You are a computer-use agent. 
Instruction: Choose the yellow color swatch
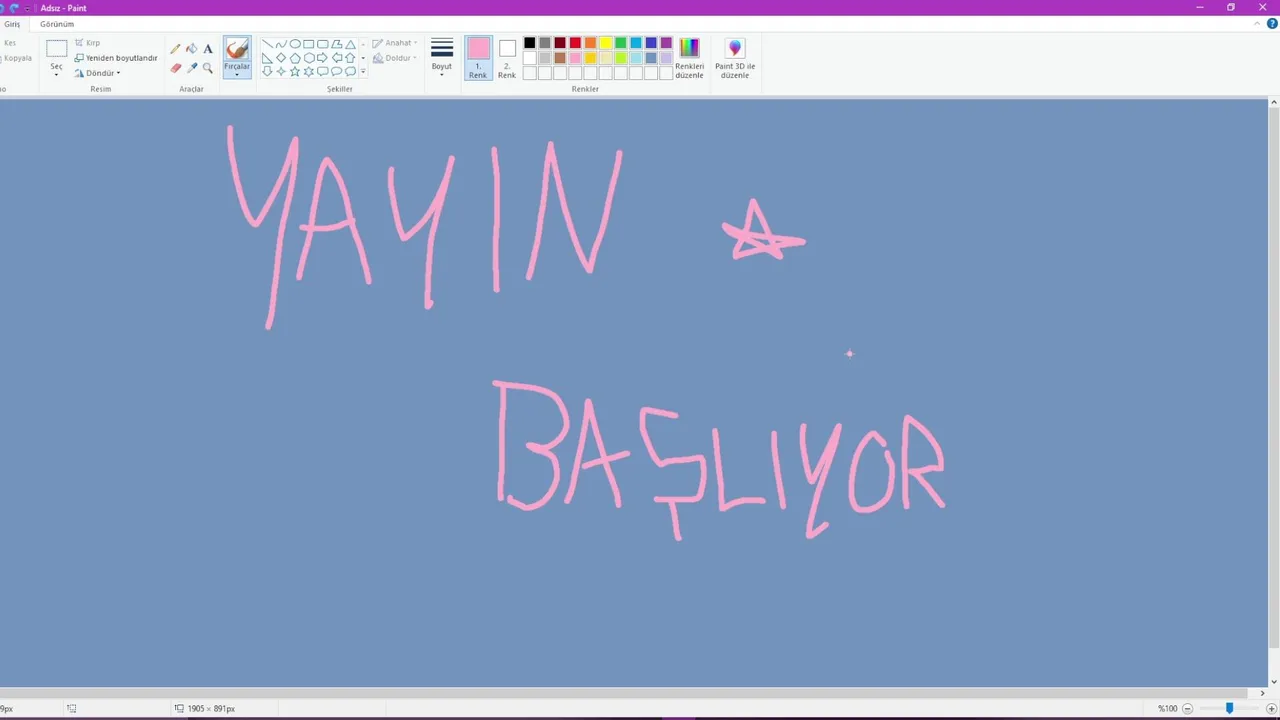click(x=606, y=43)
